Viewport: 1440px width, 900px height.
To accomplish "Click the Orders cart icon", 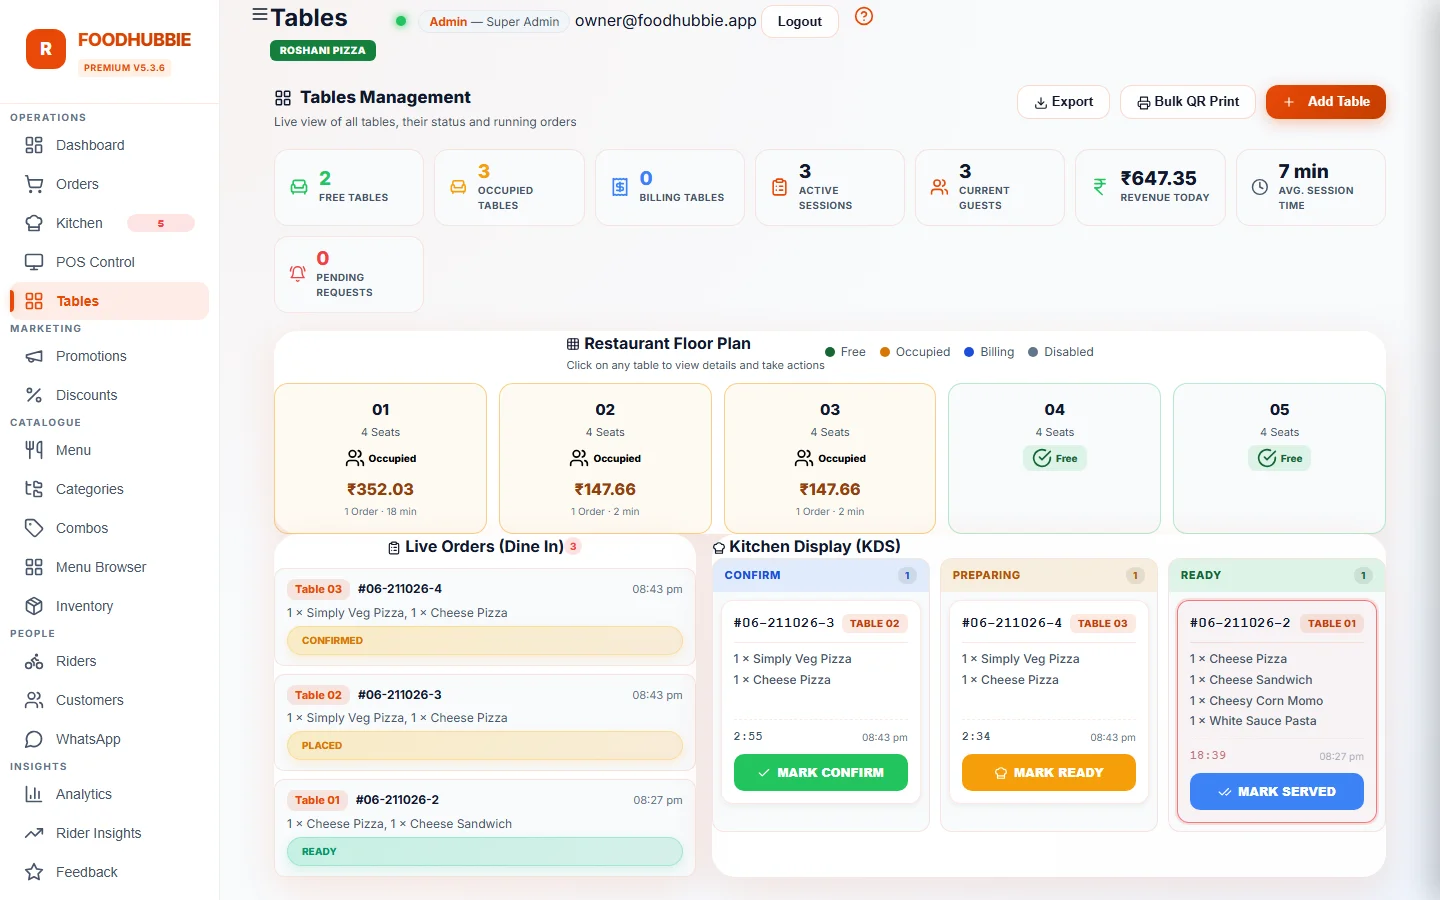I will pos(34,184).
